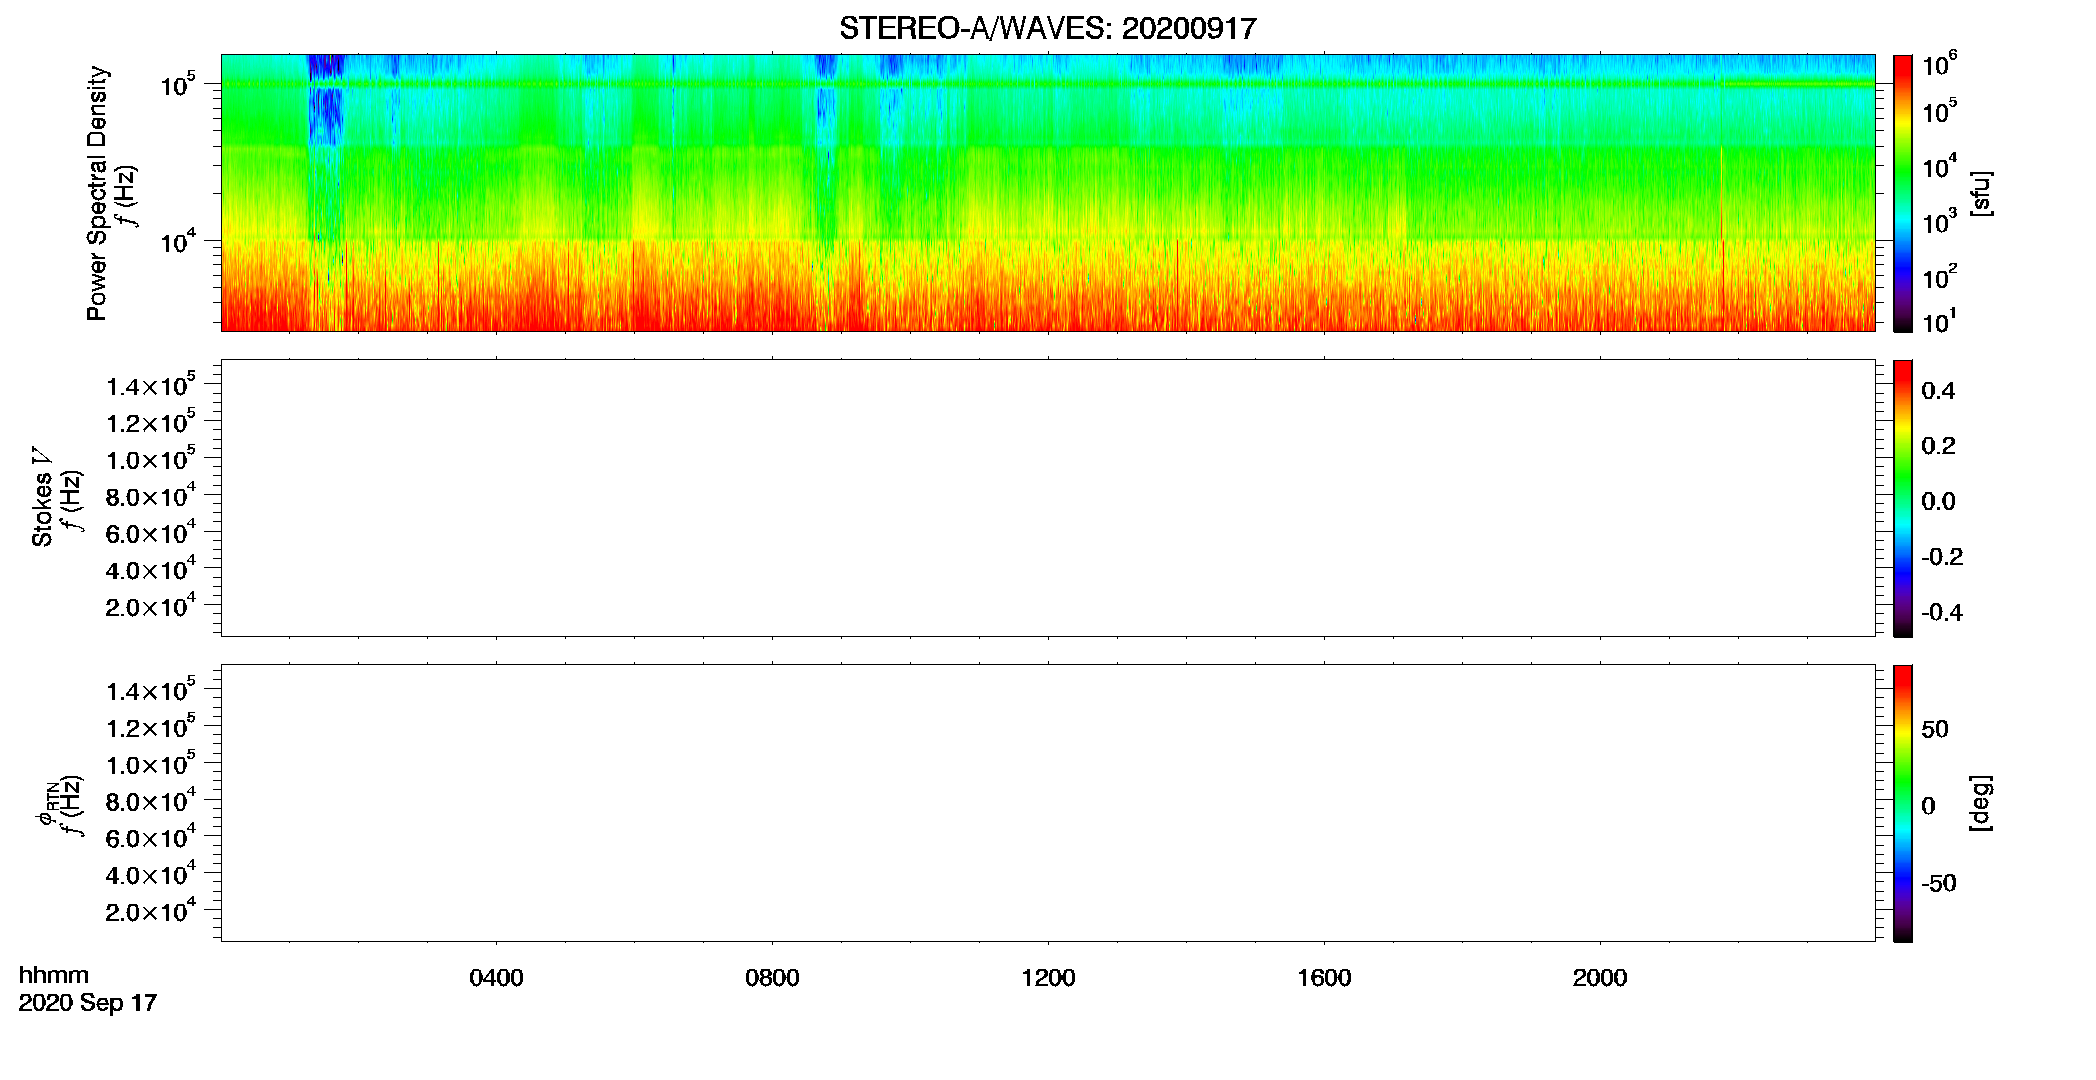Click the 1.4×10^5 tick in Stokes panel
The width and height of the screenshot is (2096, 1080).
pyautogui.click(x=150, y=386)
